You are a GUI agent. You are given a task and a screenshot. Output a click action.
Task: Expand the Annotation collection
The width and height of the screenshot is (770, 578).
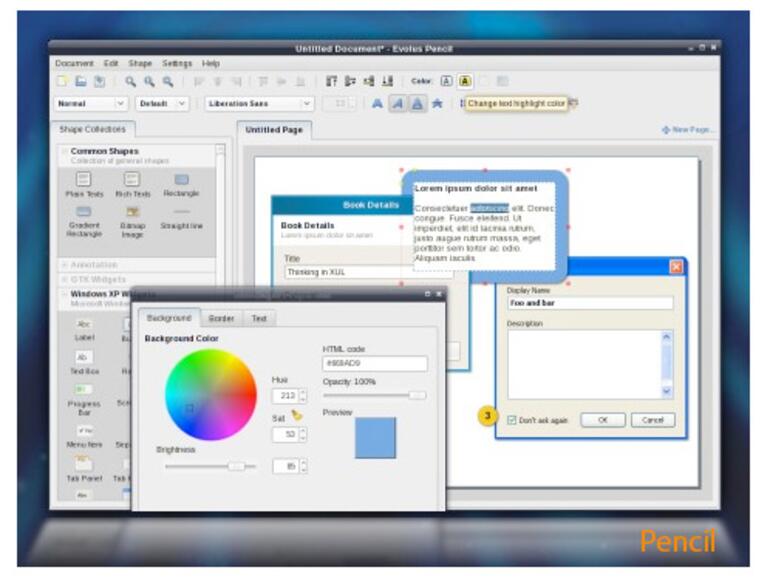pyautogui.click(x=64, y=265)
